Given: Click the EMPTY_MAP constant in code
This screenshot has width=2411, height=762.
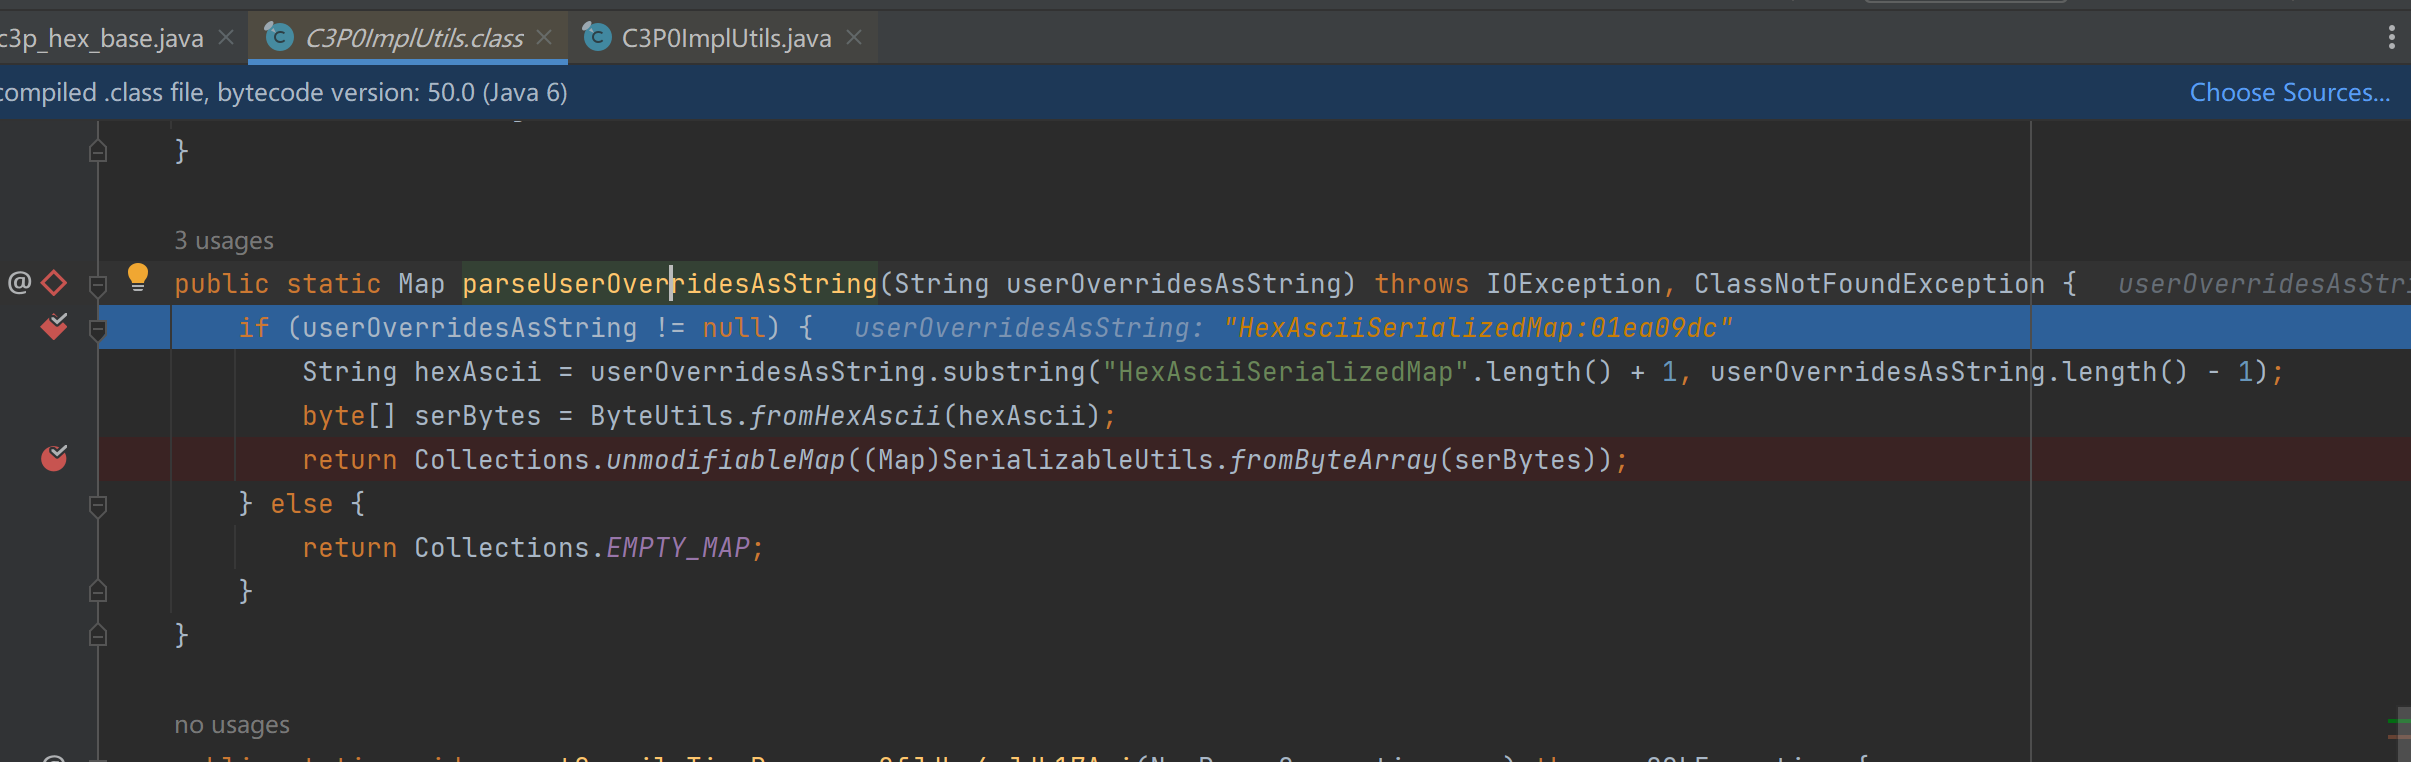Looking at the screenshot, I should [677, 548].
